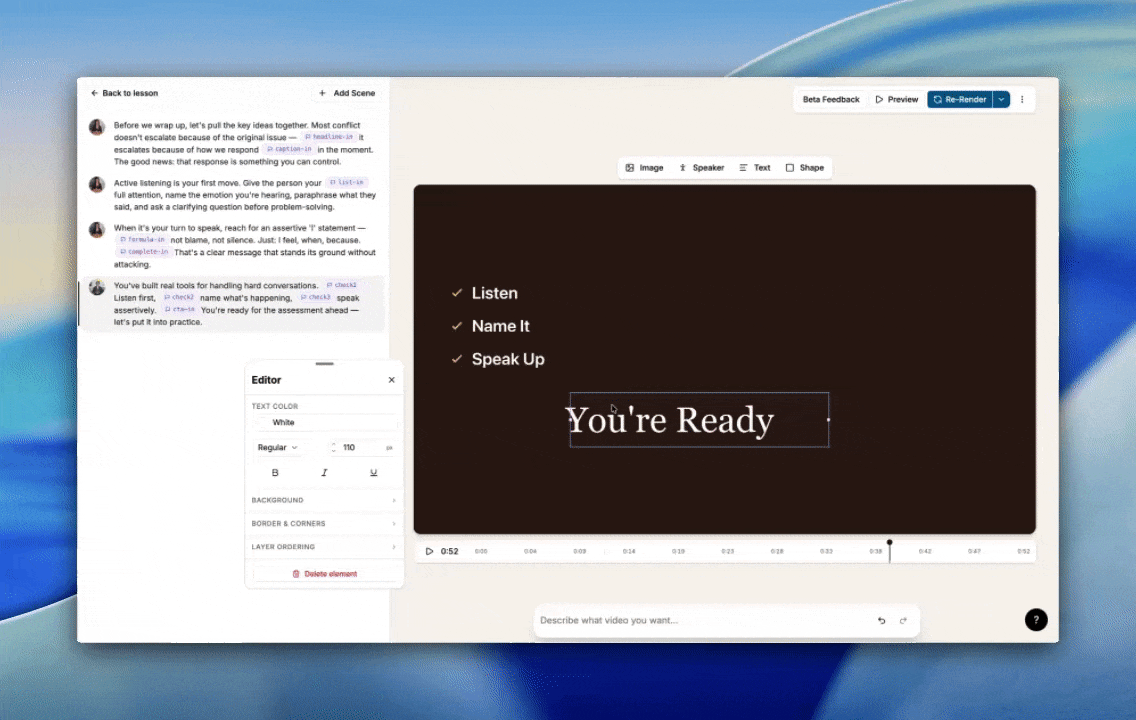Click the checkmark icon next to Listen
This screenshot has height=720, width=1136.
click(456, 293)
